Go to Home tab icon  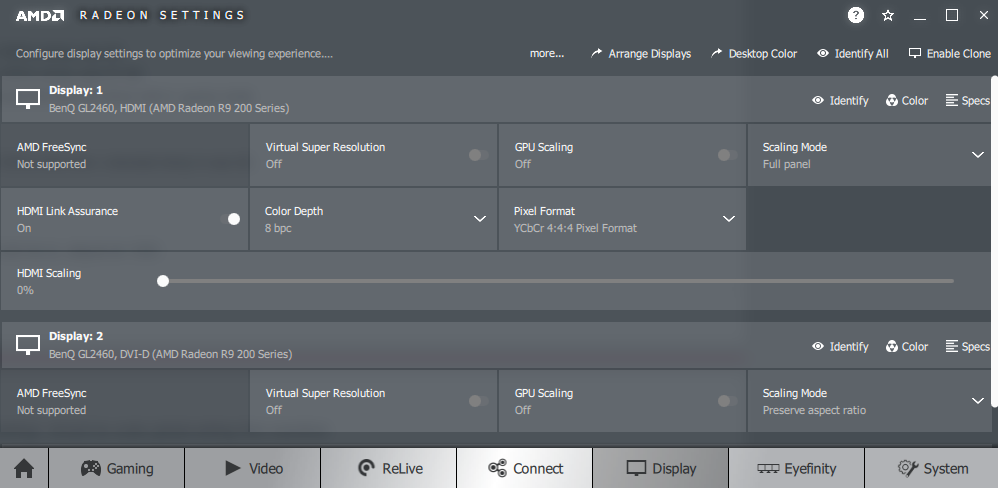24,469
